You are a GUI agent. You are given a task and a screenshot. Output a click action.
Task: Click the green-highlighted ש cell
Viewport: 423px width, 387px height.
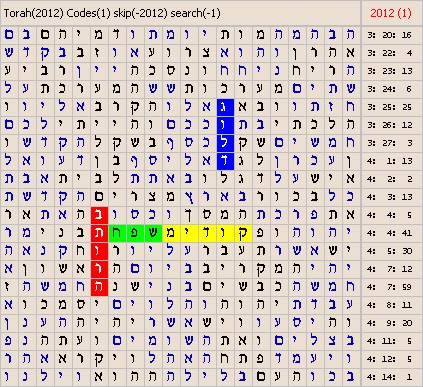click(153, 233)
